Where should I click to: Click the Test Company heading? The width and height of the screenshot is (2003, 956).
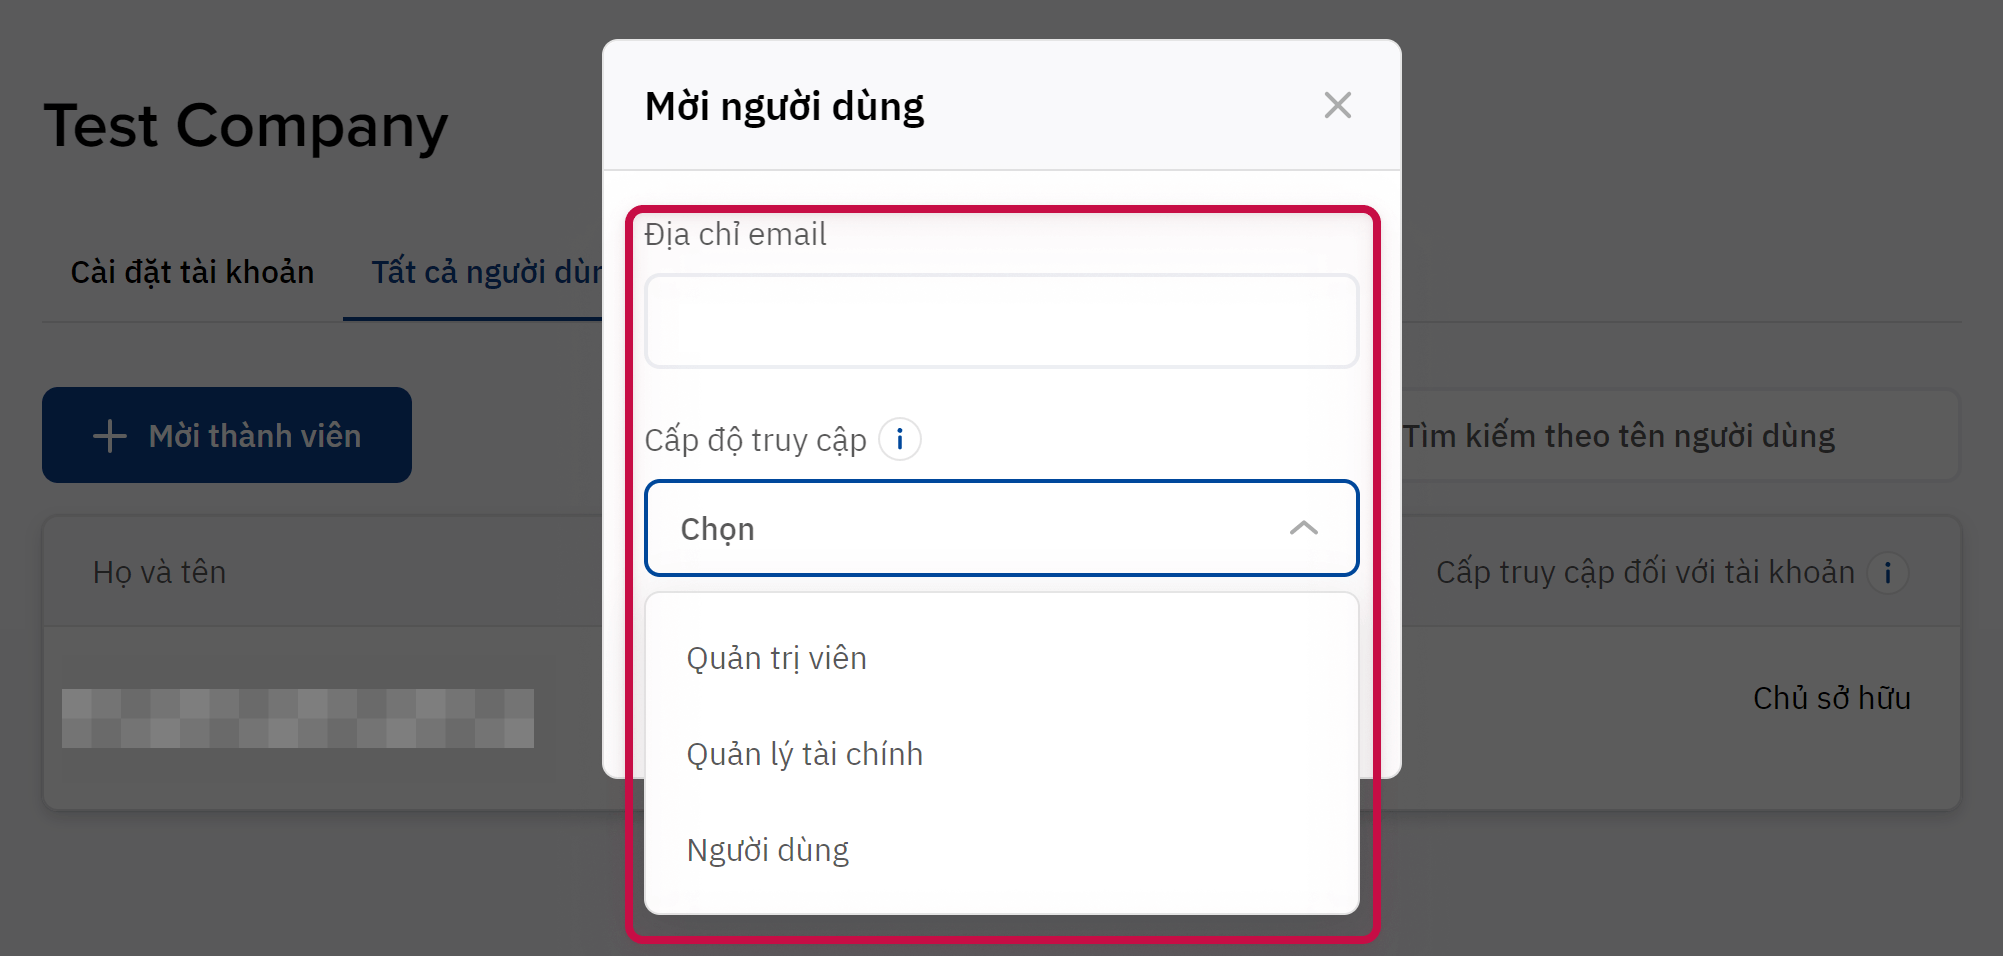pyautogui.click(x=246, y=126)
